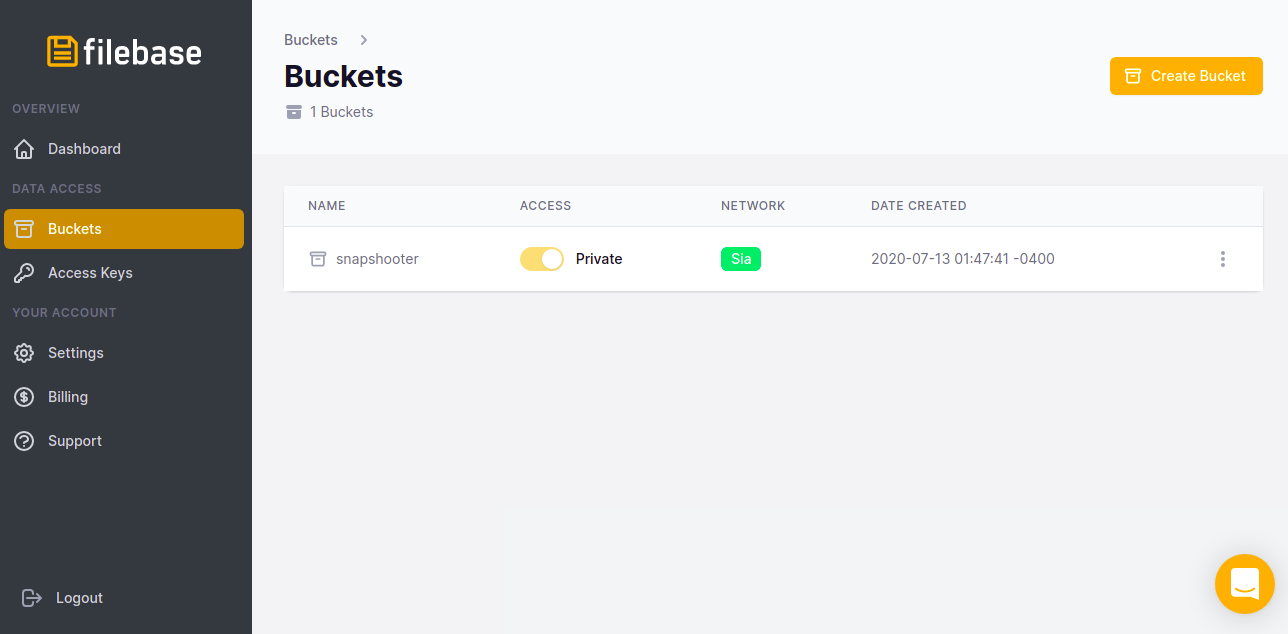
Task: Click the Support question mark icon
Action: [24, 441]
